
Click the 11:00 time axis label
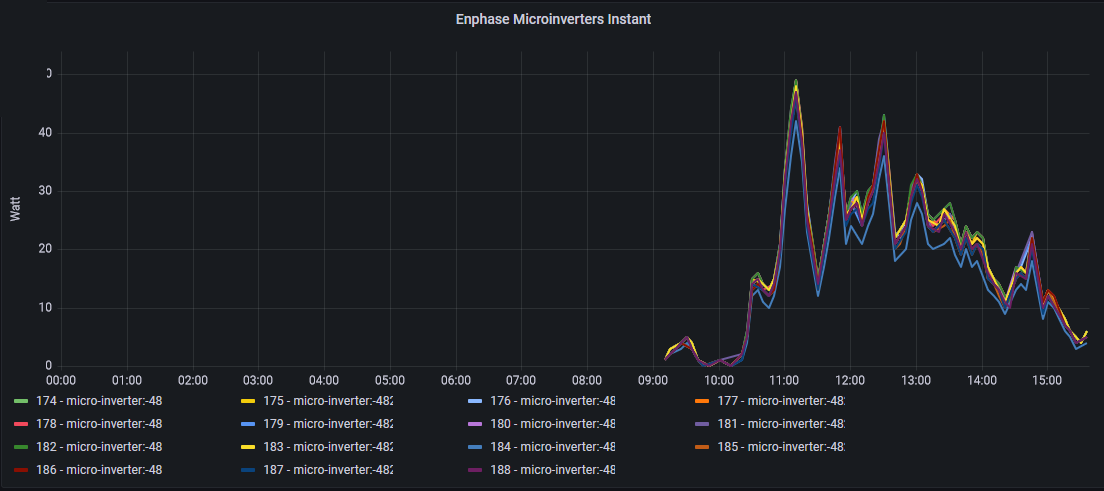tap(784, 380)
